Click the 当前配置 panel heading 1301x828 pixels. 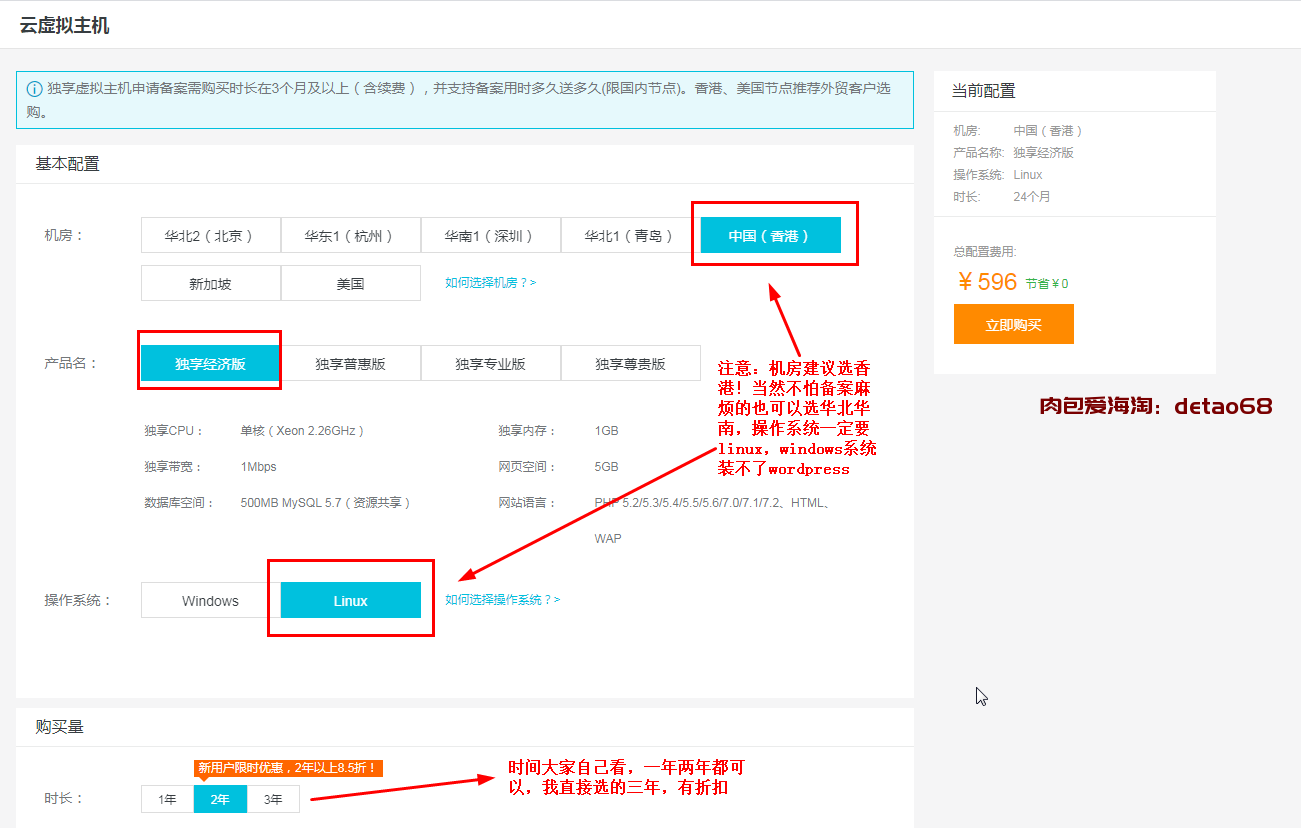click(x=983, y=91)
